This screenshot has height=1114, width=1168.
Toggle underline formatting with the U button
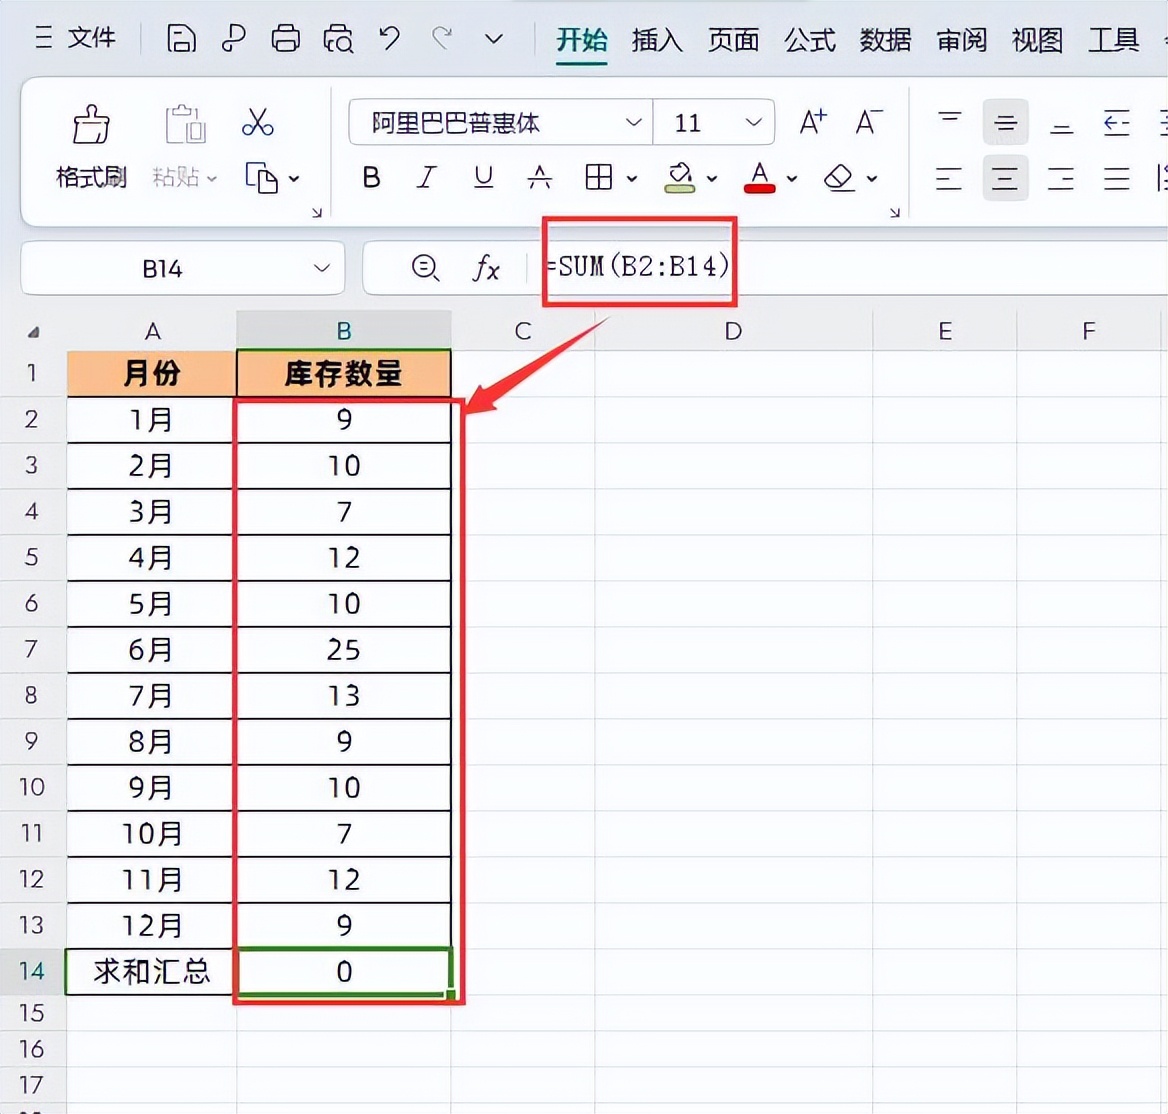[483, 178]
